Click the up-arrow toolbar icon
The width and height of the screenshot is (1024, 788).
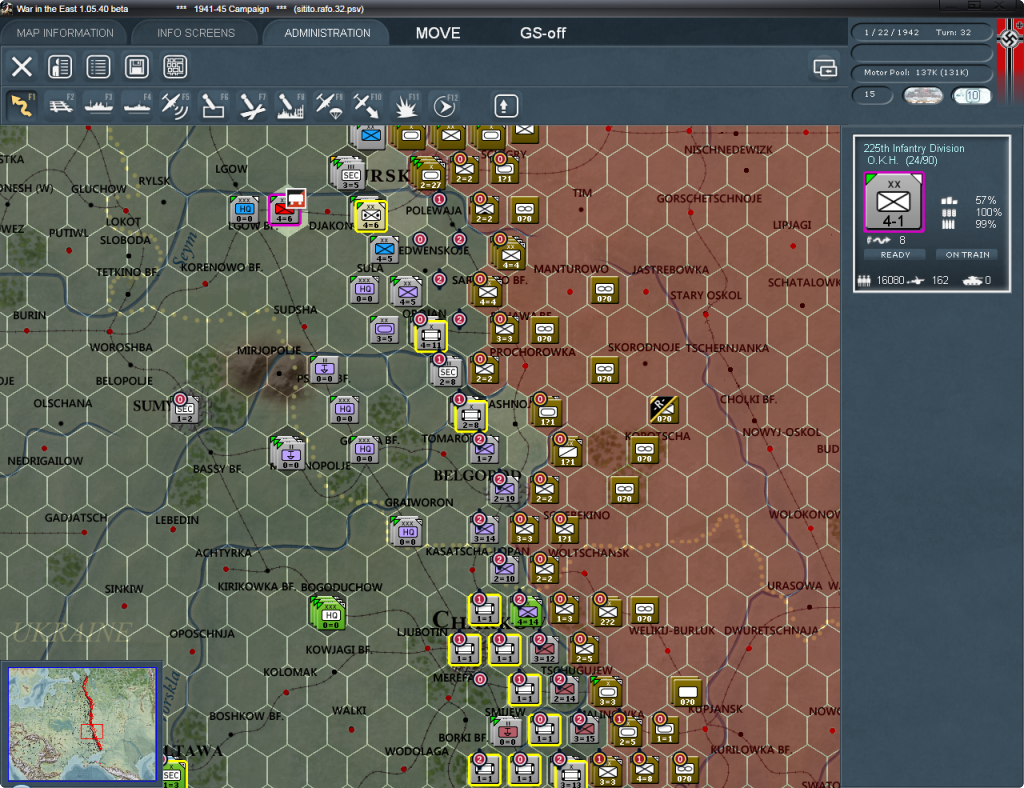pyautogui.click(x=505, y=105)
